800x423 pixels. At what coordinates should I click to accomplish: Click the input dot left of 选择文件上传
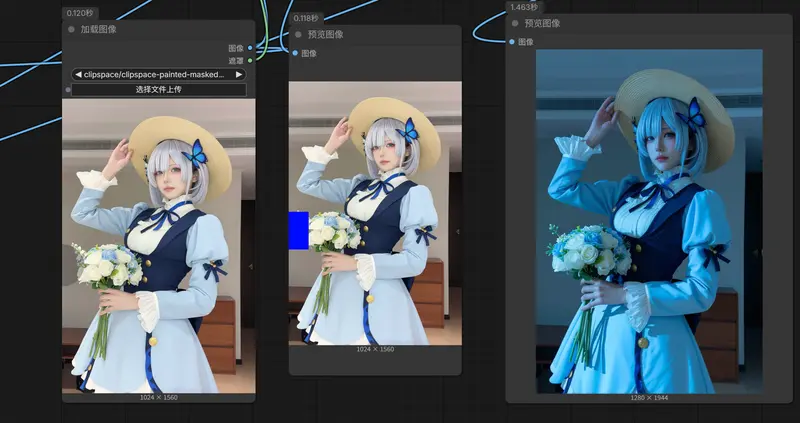click(x=68, y=90)
